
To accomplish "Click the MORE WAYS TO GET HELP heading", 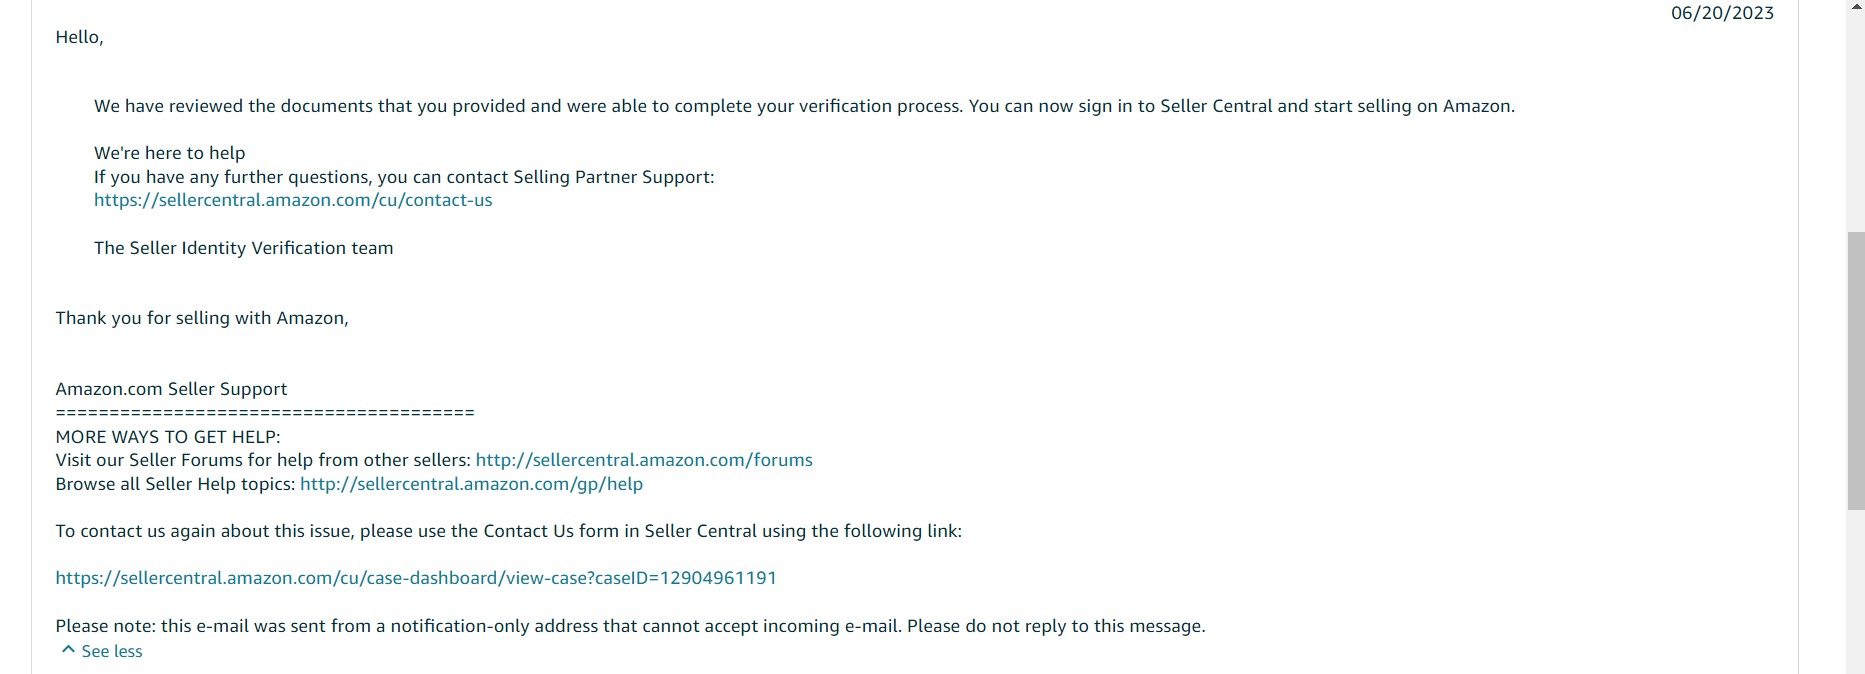I will pyautogui.click(x=168, y=437).
